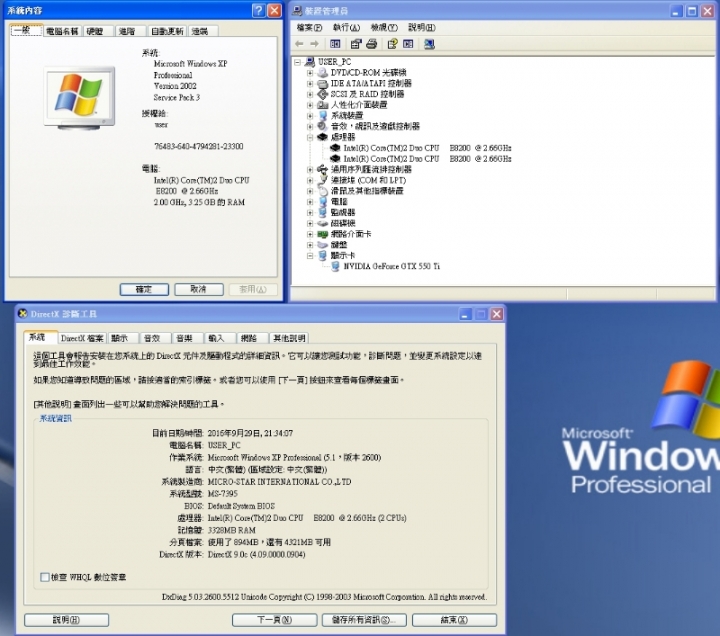Screen dimensions: 720x636
Task: Select the 系統裝置 category icon
Action: [x=323, y=115]
